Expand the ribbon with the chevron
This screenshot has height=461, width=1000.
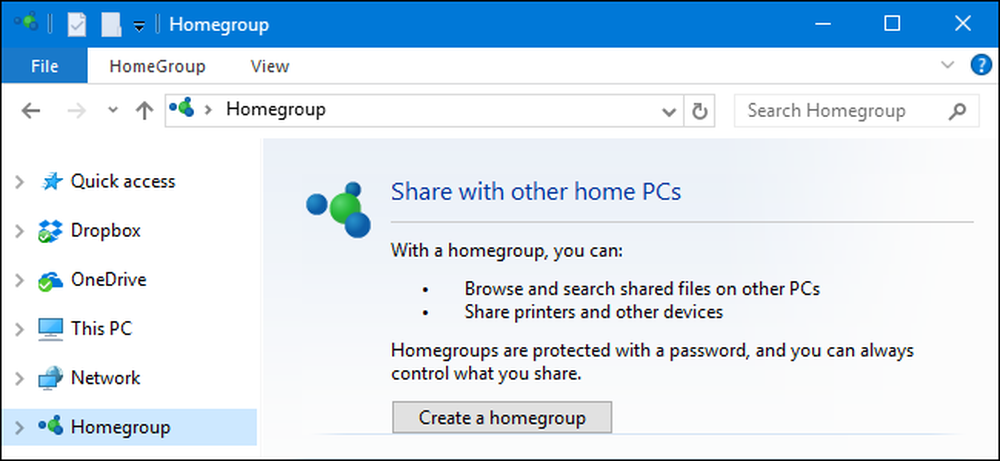[948, 65]
